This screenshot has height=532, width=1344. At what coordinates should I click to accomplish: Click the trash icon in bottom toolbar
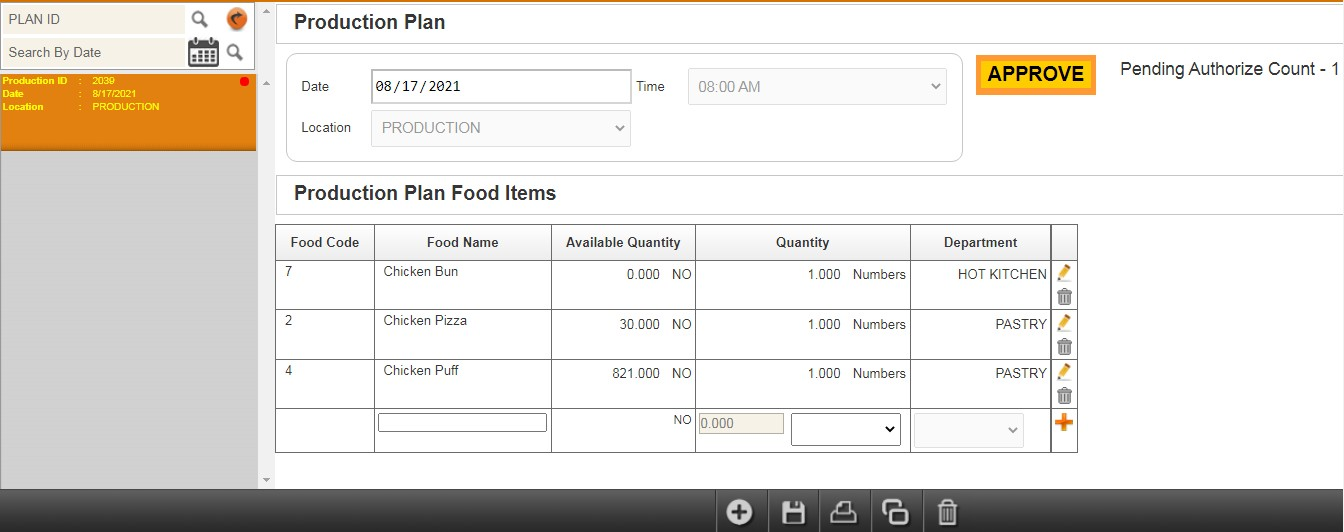click(x=947, y=513)
